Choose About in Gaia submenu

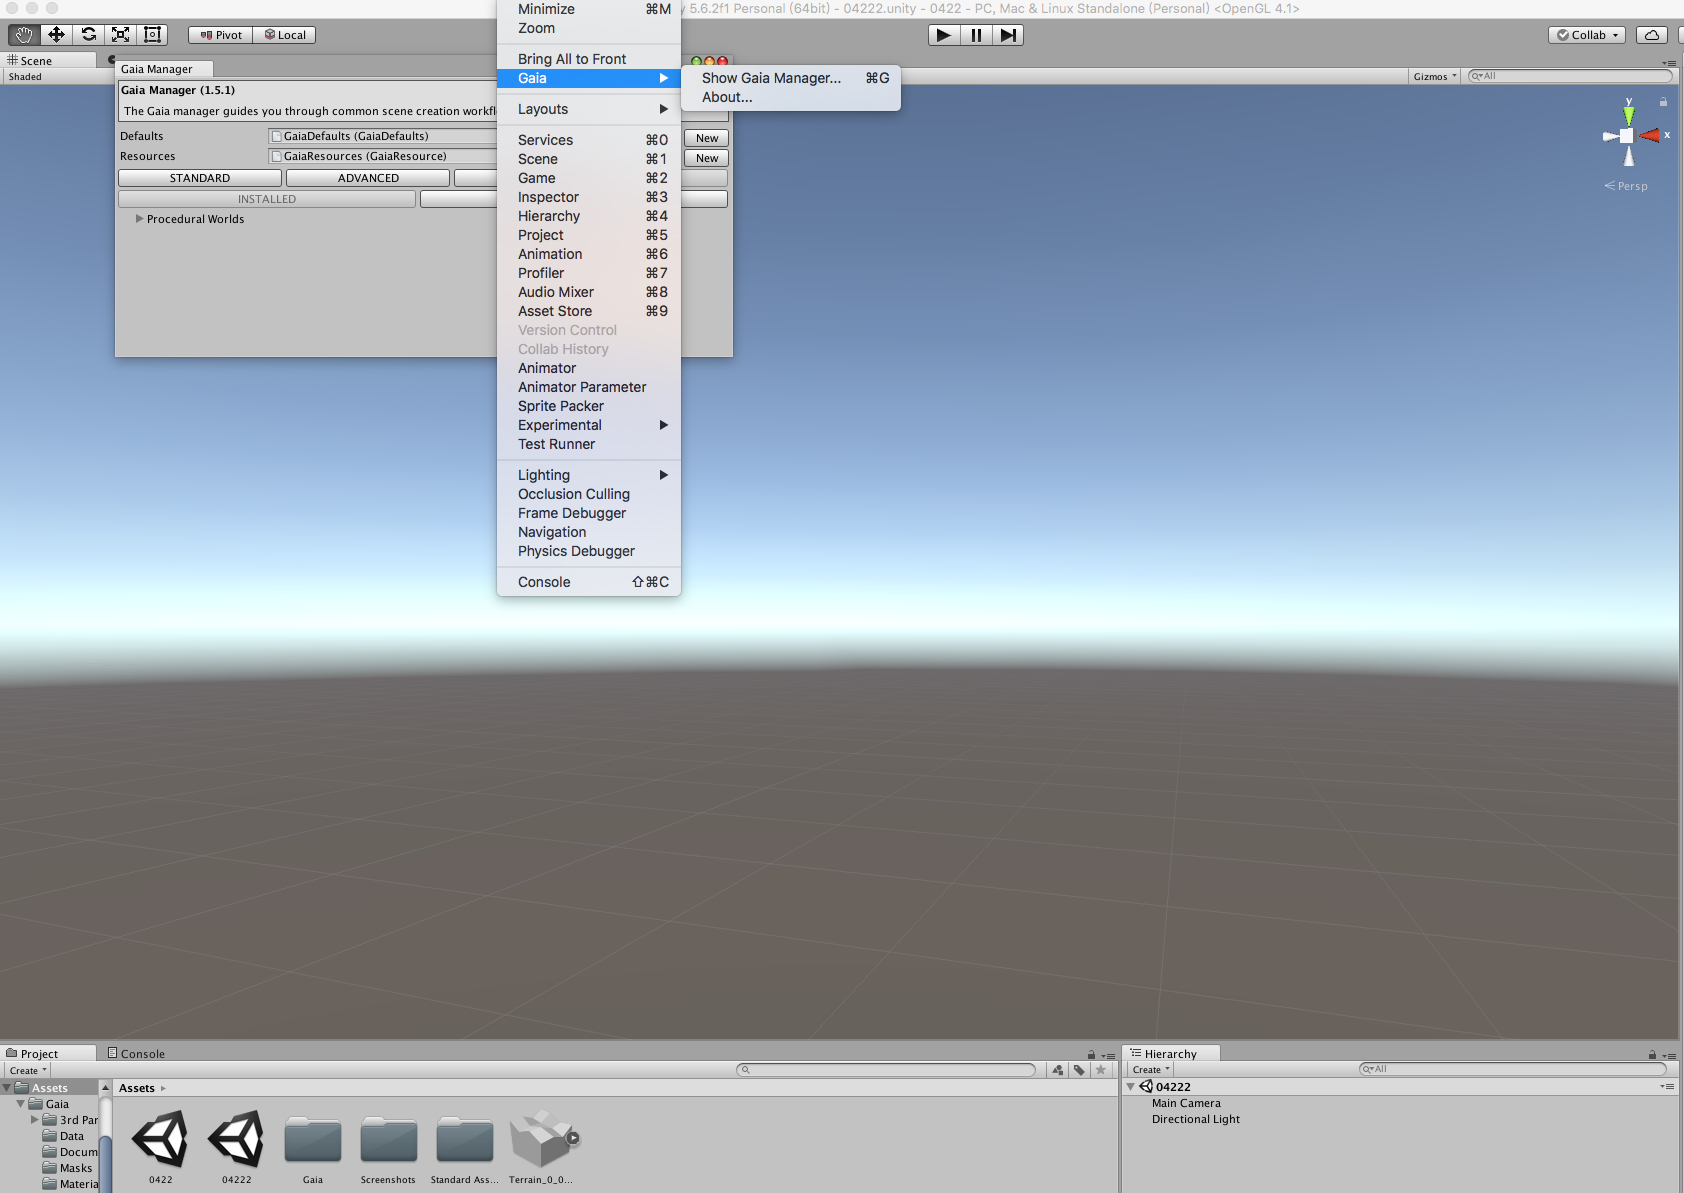791,97
